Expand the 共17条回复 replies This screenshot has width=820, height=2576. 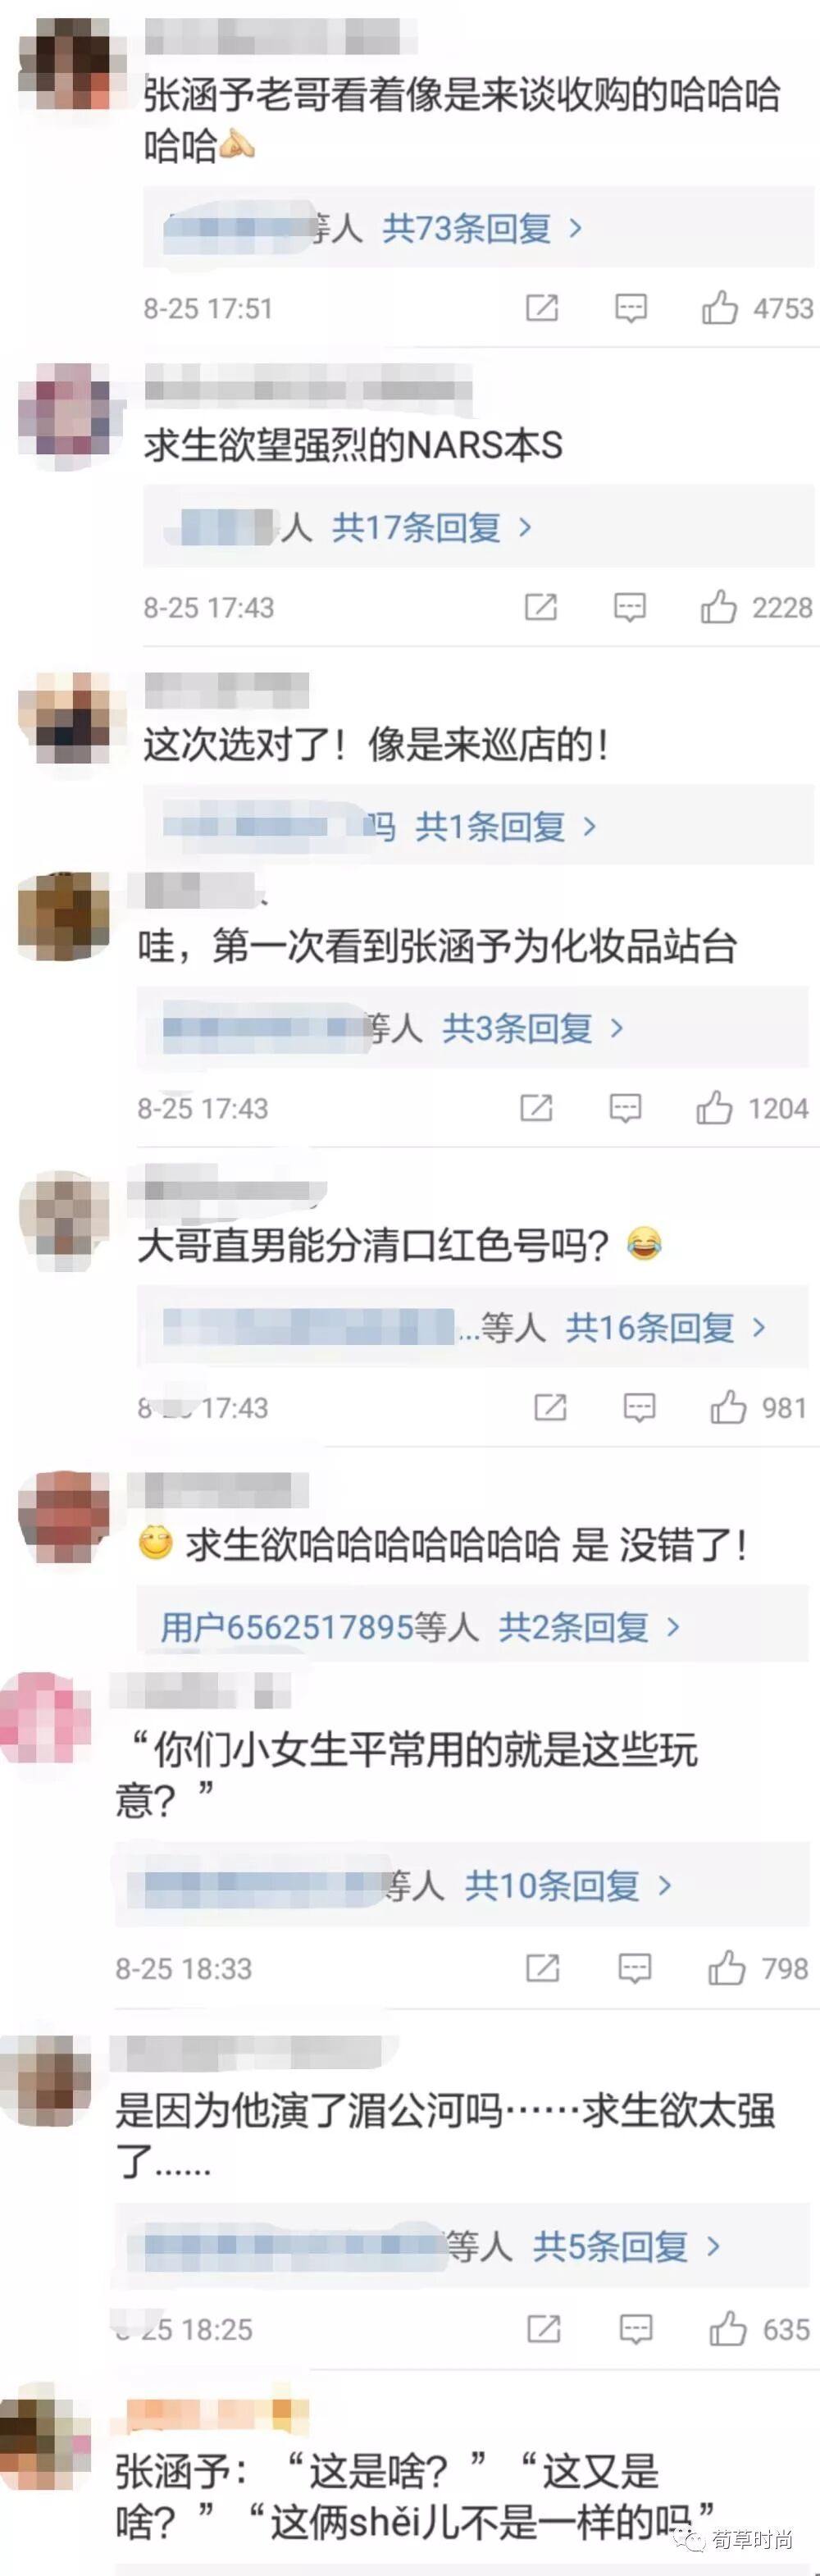tap(432, 527)
